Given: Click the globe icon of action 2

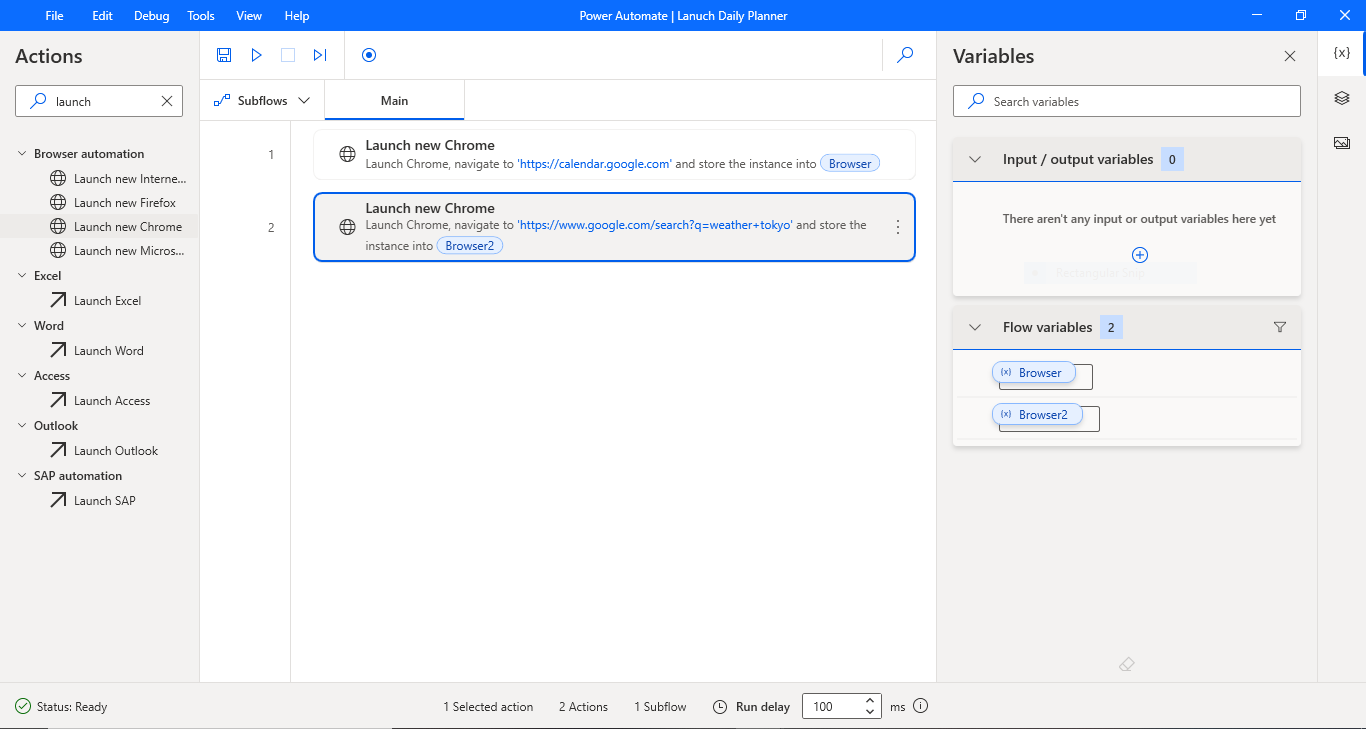Looking at the screenshot, I should click(x=347, y=227).
